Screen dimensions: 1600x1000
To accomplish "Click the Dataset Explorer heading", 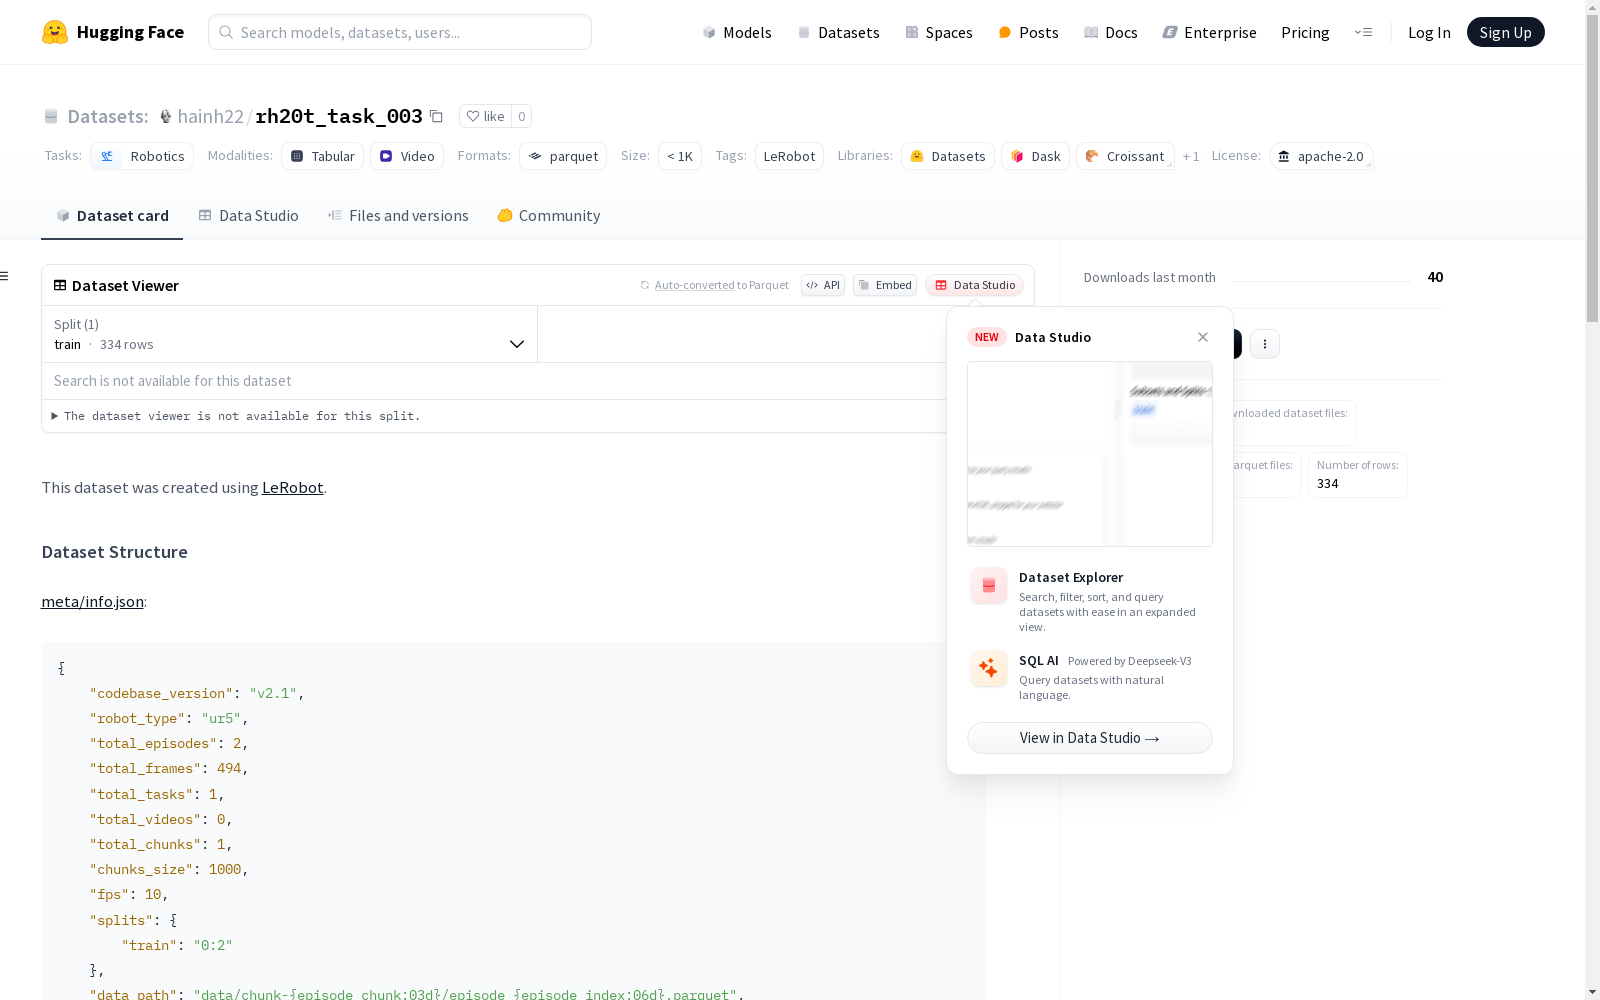I will click(x=1071, y=577).
